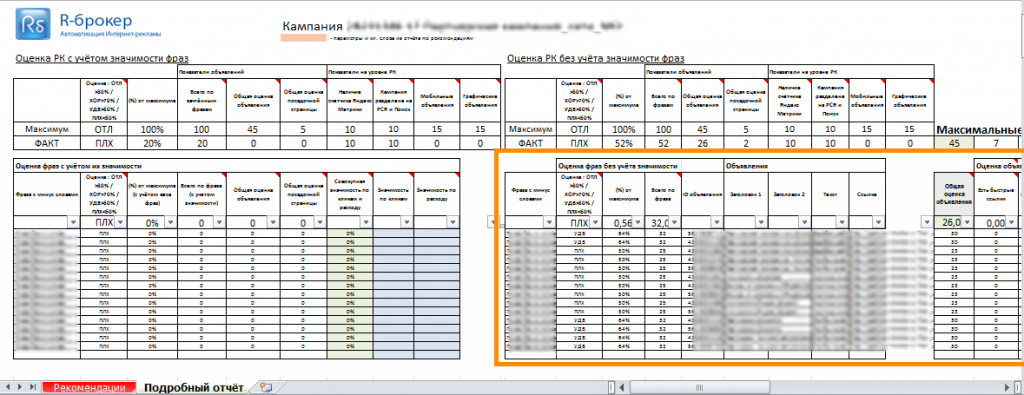Expand 'Заголовок 1' column filter
This screenshot has width=1024, height=395.
click(x=761, y=223)
